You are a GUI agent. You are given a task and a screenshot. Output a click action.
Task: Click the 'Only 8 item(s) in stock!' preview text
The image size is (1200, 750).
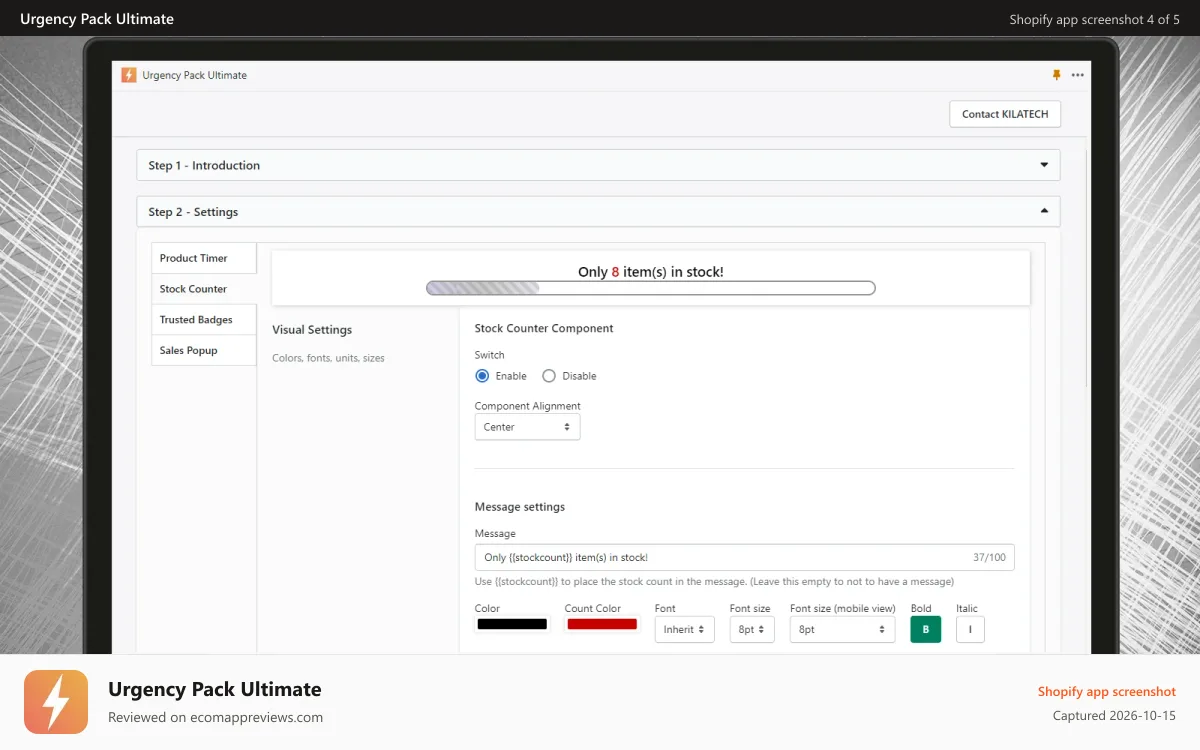[651, 271]
